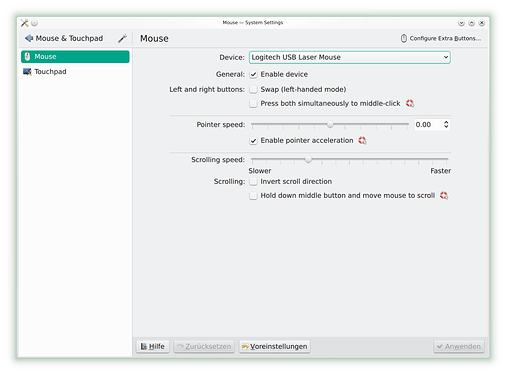This screenshot has width=506, height=375.
Task: Click the wand configure icon beside Mouse & Touchpad
Action: pyautogui.click(x=122, y=39)
